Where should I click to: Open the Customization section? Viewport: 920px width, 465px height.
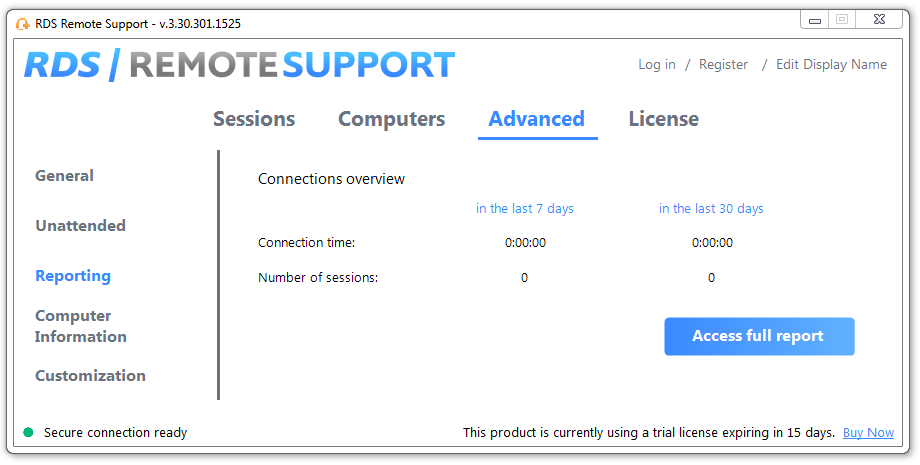click(x=90, y=375)
